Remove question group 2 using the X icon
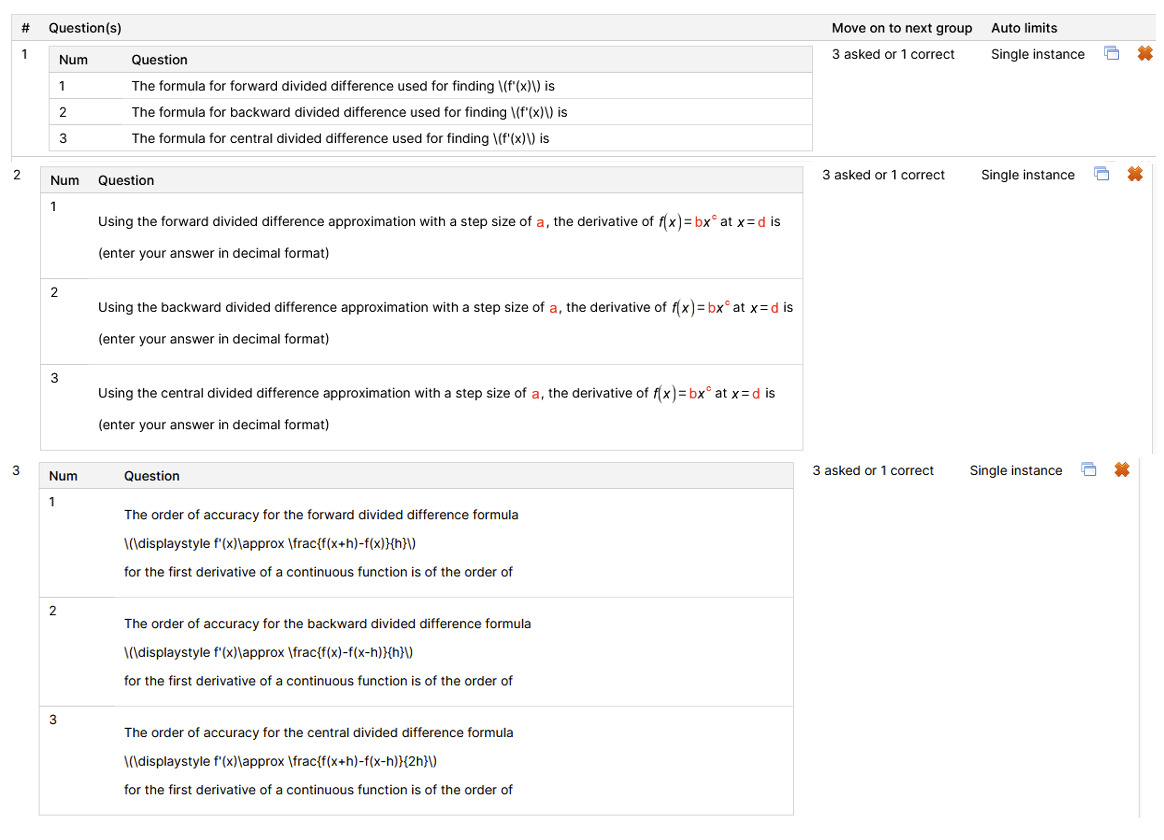Viewport: 1164px width, 840px height. coord(1135,174)
